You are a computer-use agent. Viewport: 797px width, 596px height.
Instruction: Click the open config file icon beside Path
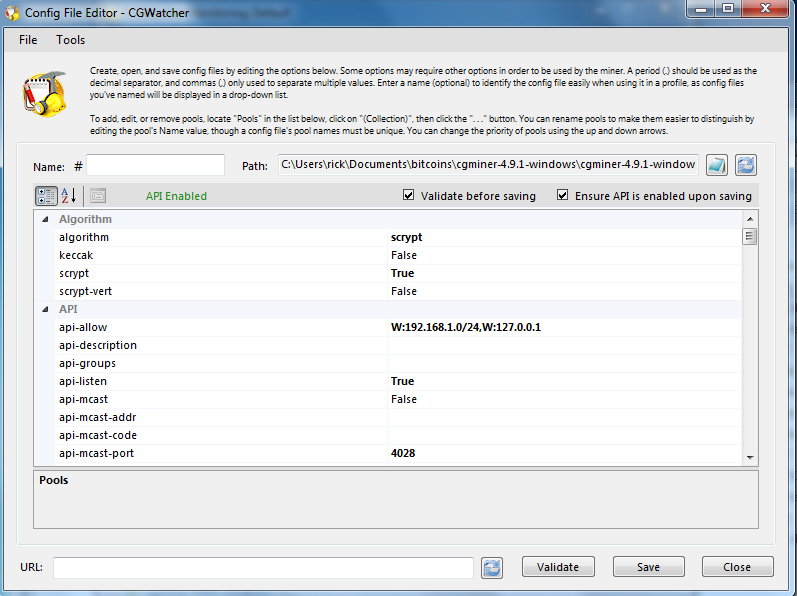click(717, 165)
